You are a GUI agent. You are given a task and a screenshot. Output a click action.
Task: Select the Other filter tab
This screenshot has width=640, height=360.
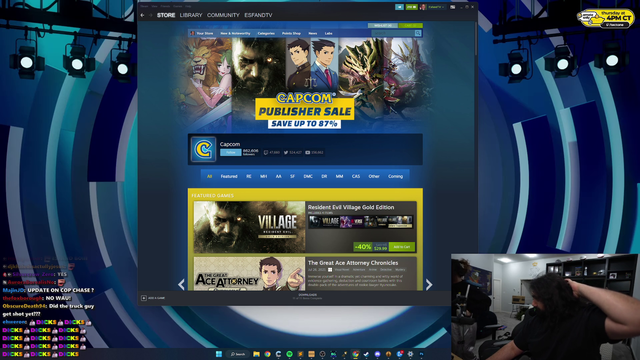374,176
